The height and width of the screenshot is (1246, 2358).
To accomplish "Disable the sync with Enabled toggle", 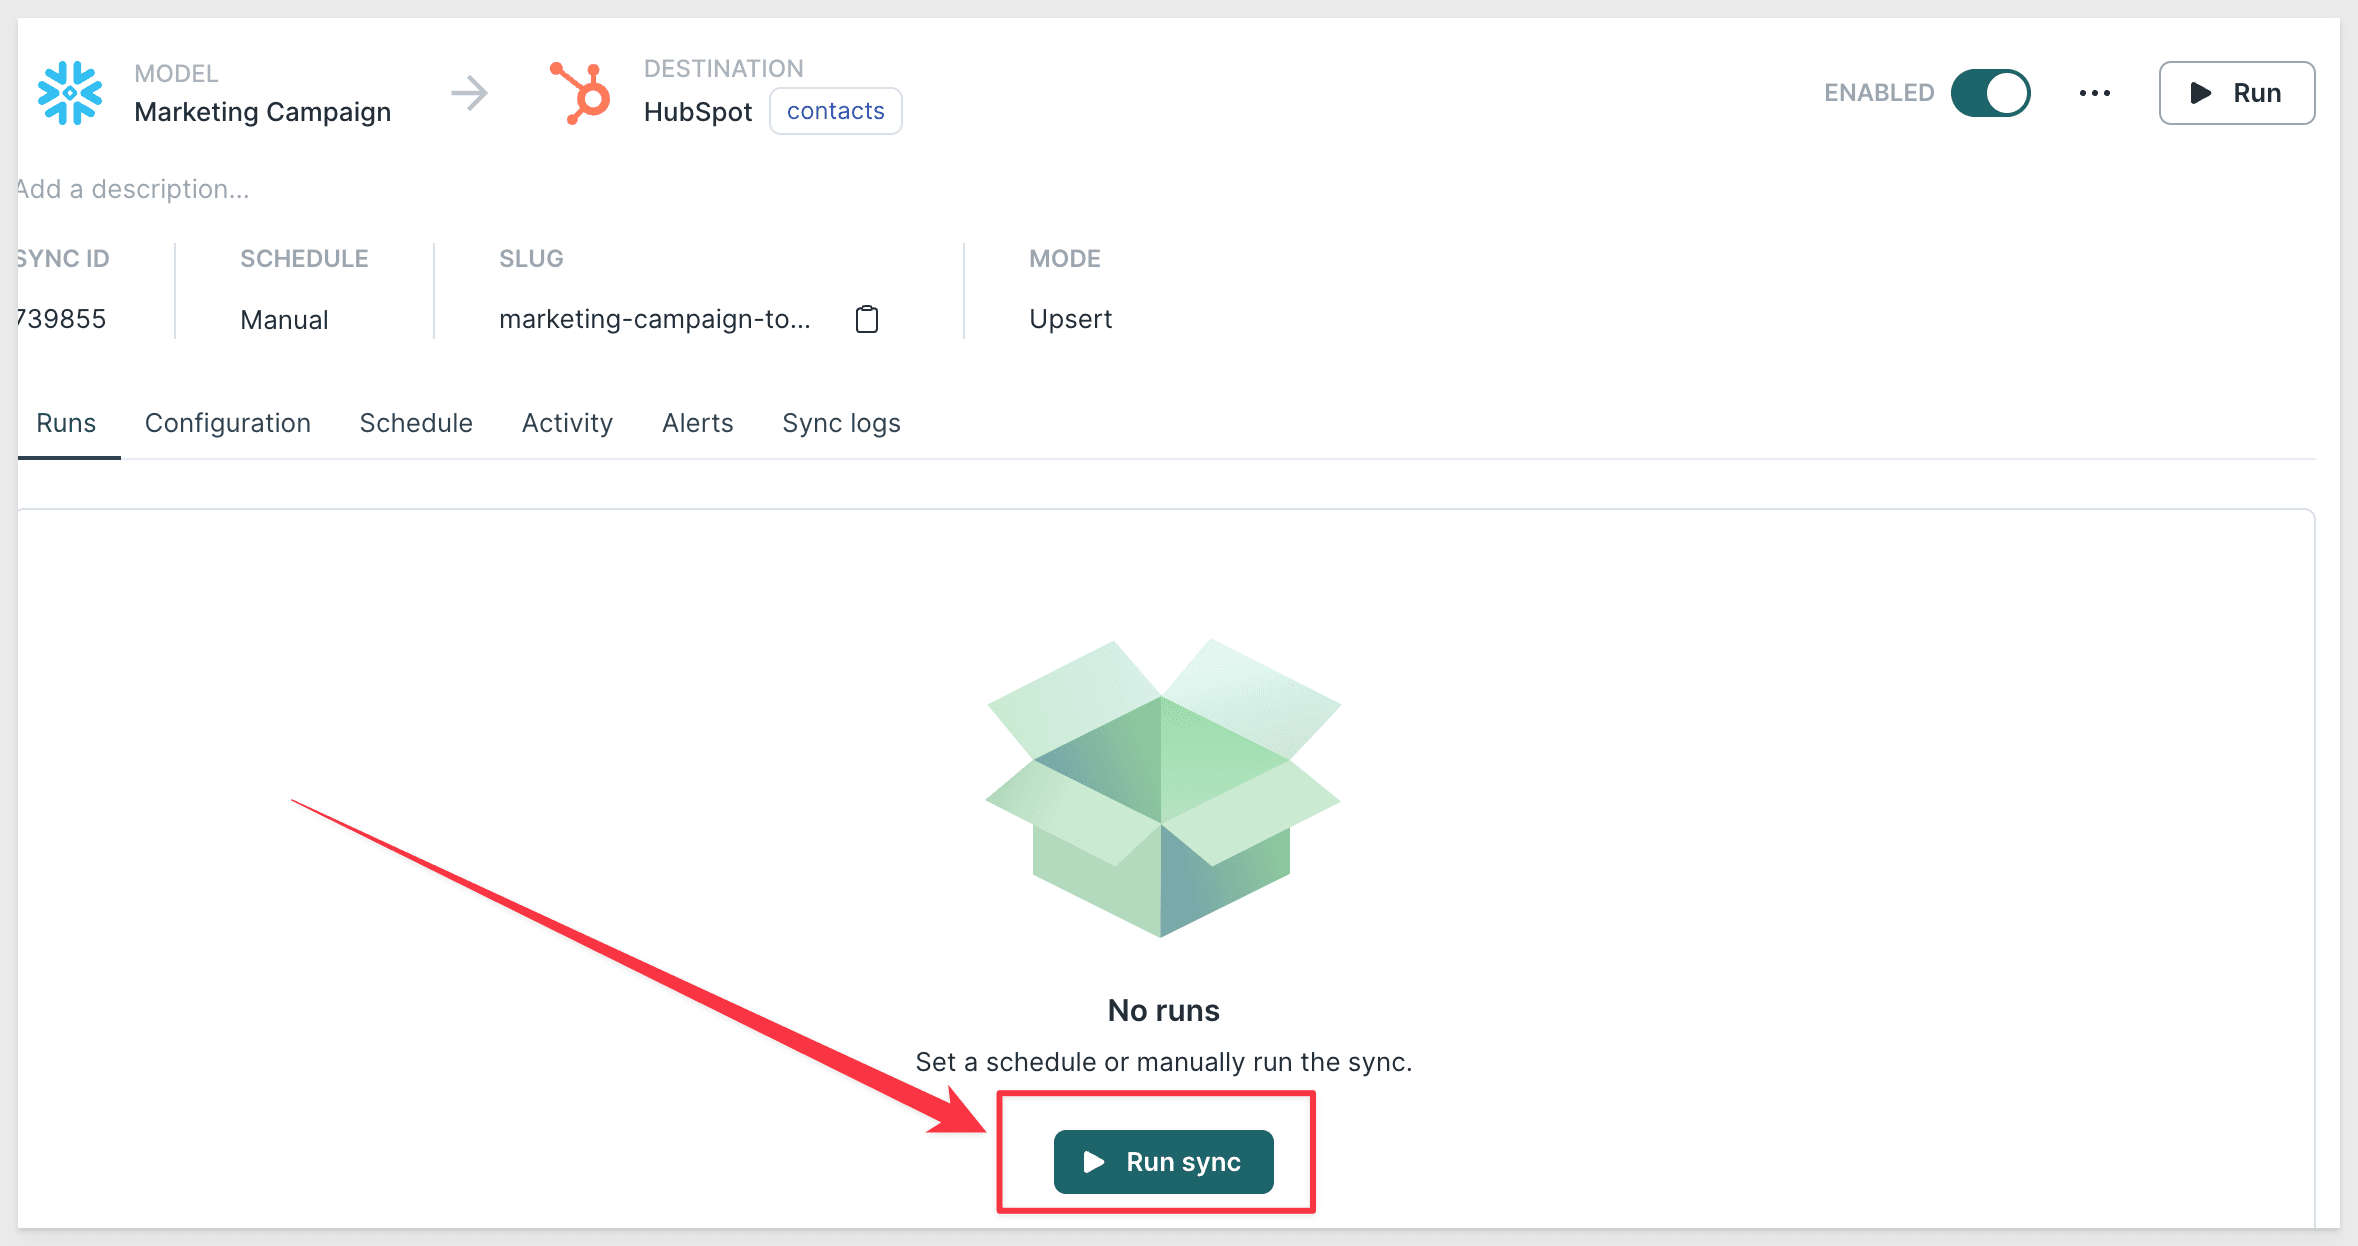I will coord(1990,93).
